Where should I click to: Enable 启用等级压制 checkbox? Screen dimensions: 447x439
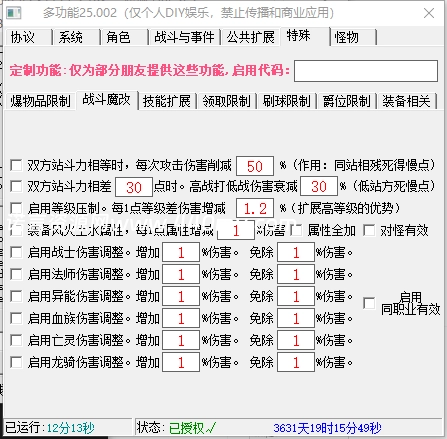pyautogui.click(x=16, y=208)
